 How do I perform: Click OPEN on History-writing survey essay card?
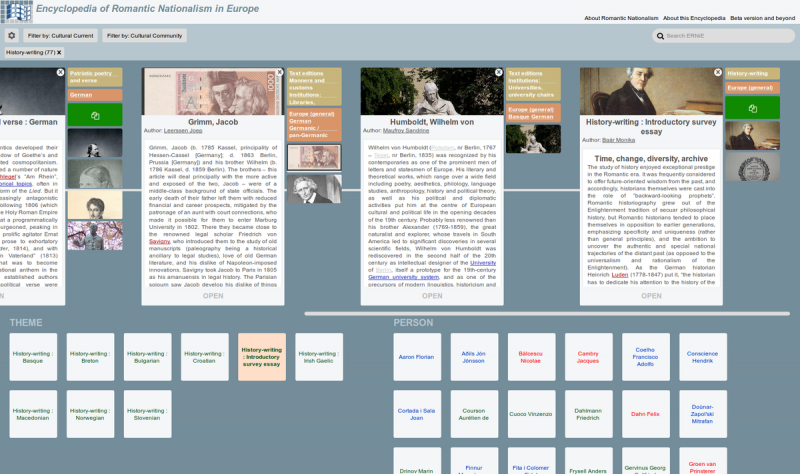tap(651, 296)
